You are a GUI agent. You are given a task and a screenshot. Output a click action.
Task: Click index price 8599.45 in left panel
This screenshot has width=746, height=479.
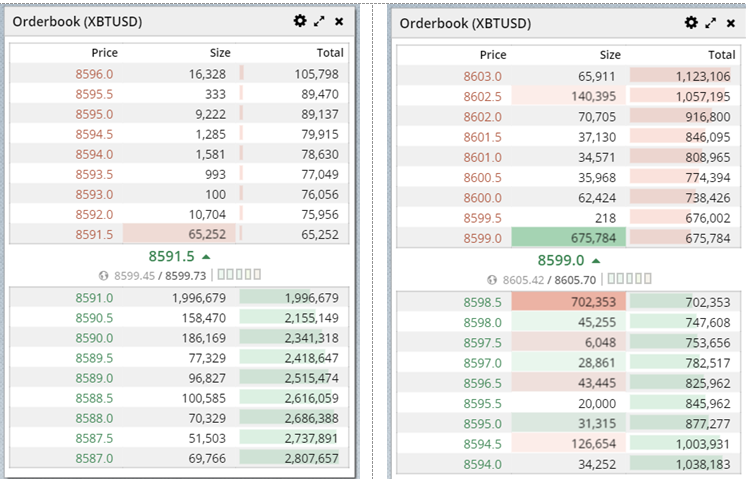(x=134, y=275)
